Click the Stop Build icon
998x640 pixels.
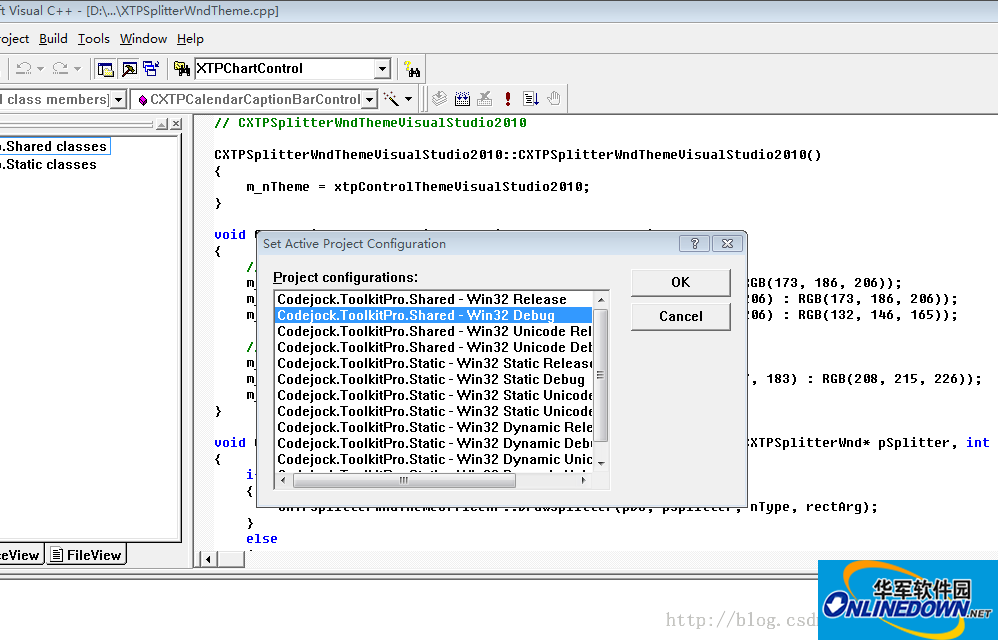[x=485, y=99]
